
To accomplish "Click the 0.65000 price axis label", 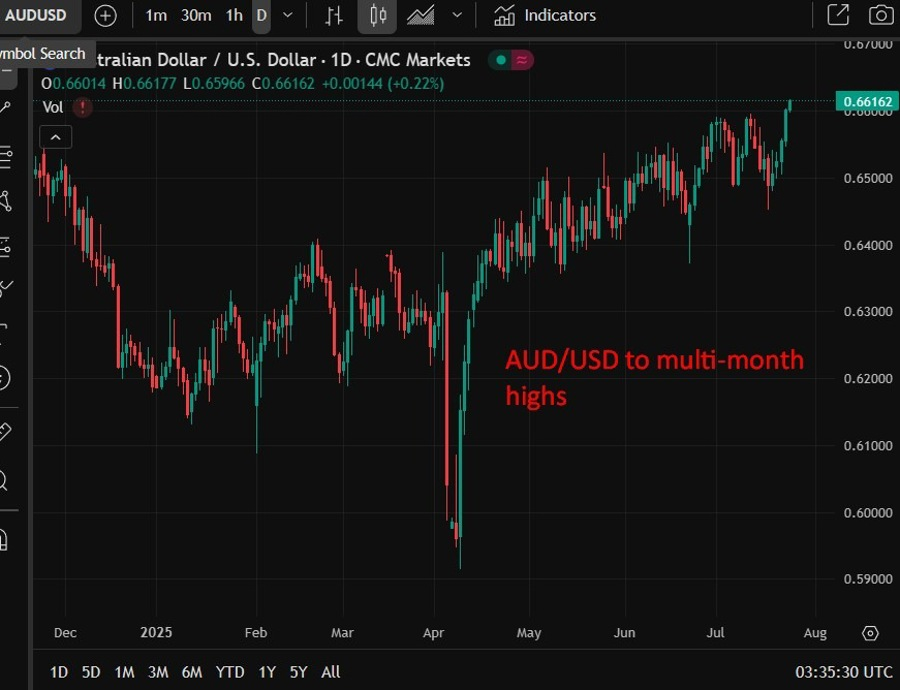I will [868, 179].
